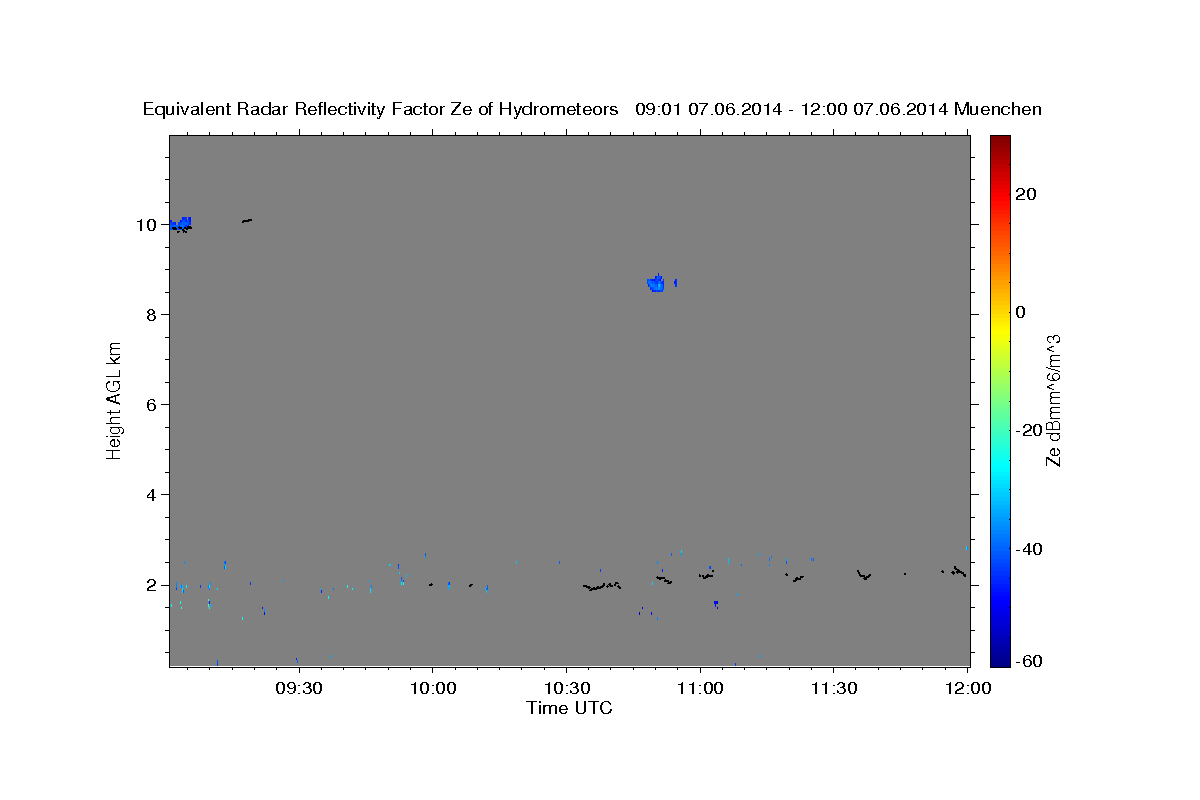This screenshot has width=1200, height=800.
Task: Click the 'Time UTC' axis label
Action: (x=569, y=708)
